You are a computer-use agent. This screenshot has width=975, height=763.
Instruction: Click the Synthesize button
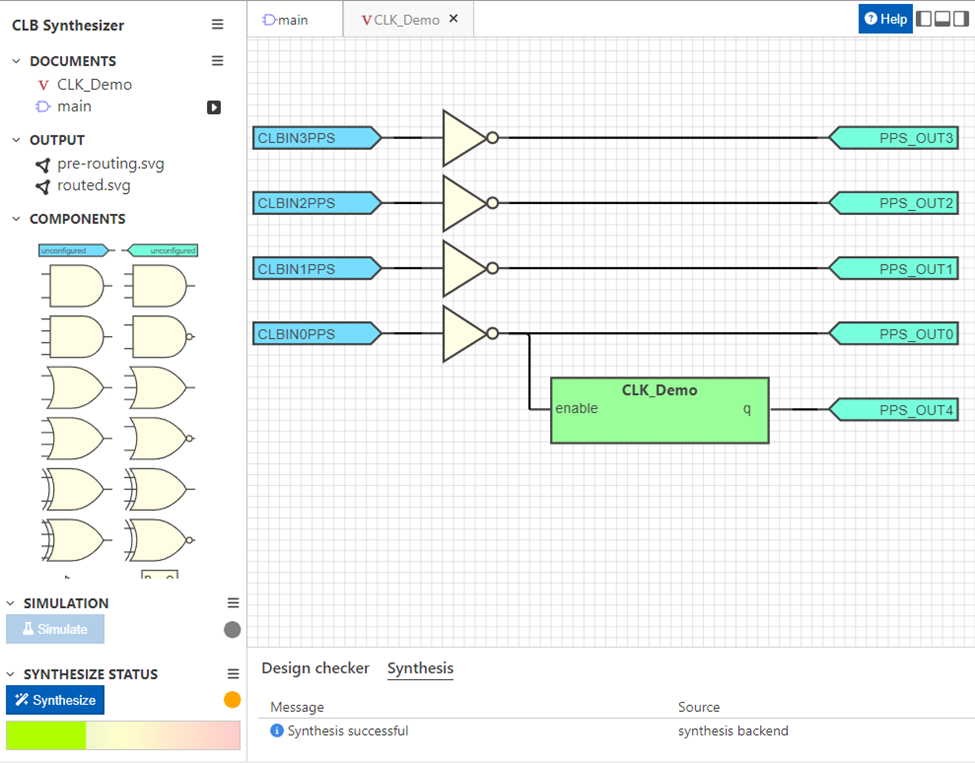[55, 700]
